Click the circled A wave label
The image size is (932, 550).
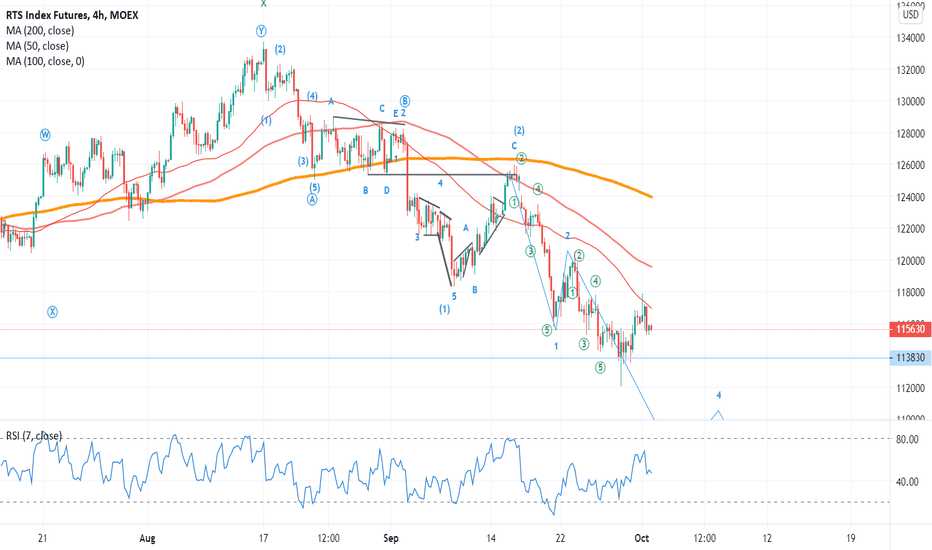(312, 200)
